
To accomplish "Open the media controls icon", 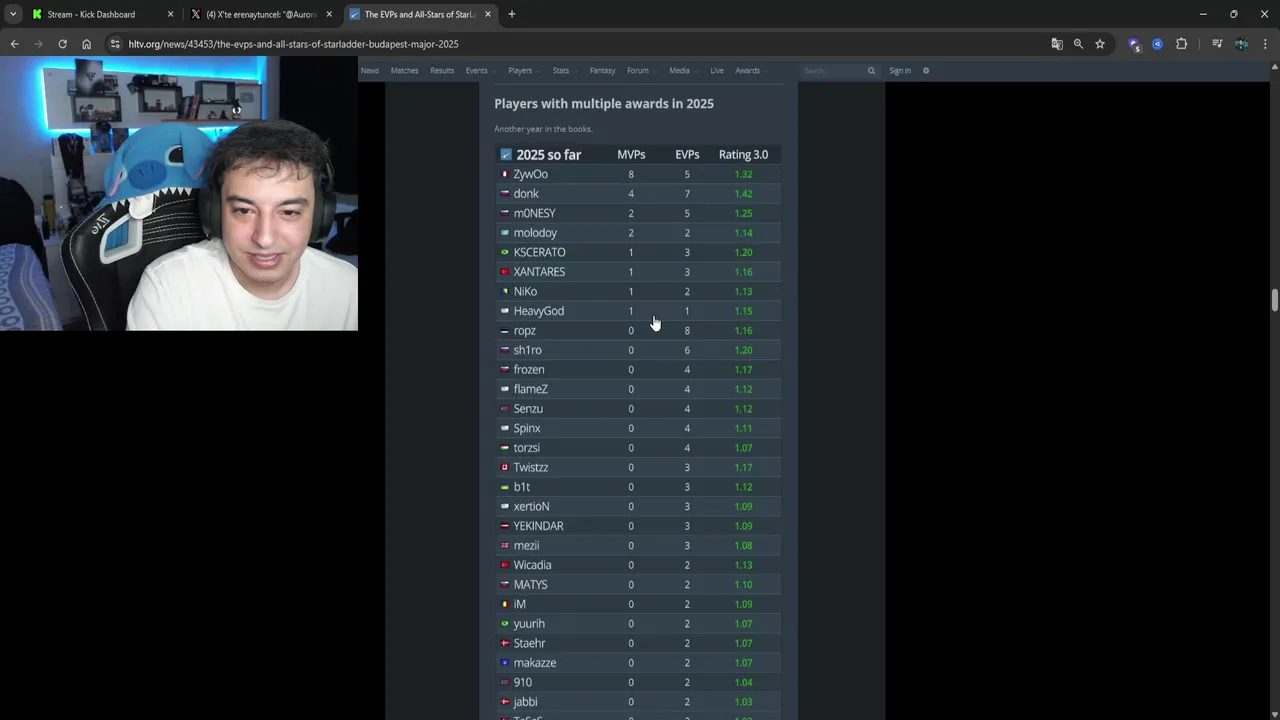I will point(1217,44).
